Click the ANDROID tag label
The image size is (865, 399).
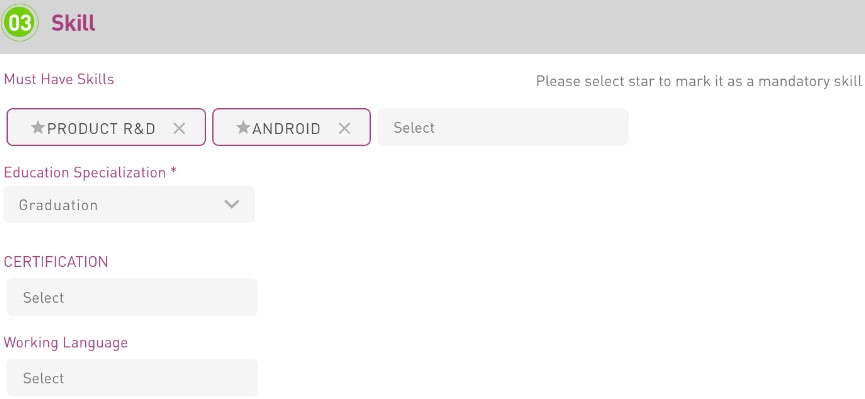point(286,129)
